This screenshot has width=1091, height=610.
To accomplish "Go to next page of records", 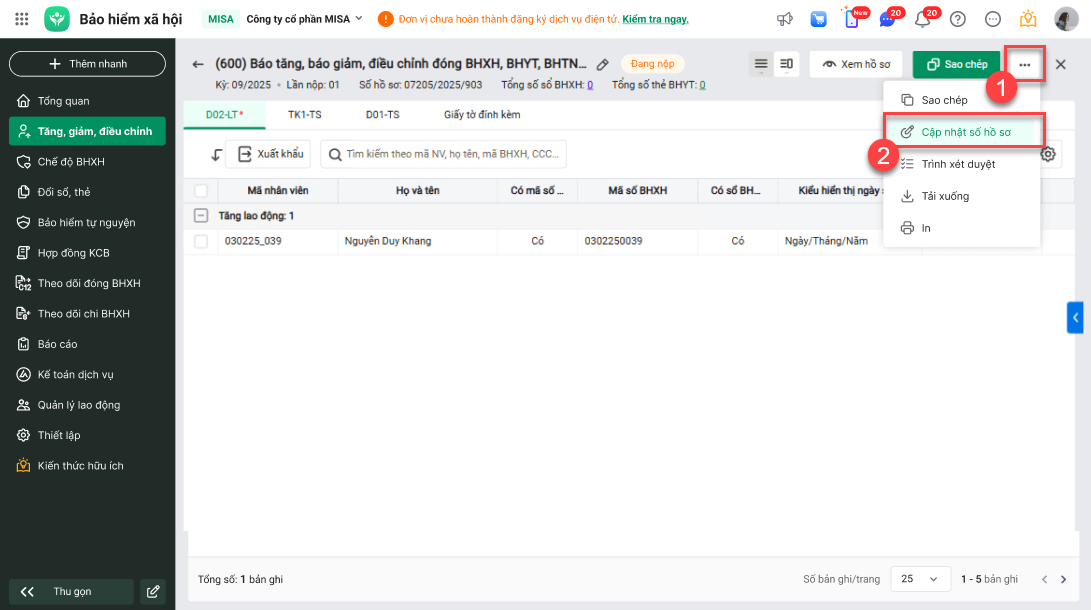I will [x=1063, y=579].
